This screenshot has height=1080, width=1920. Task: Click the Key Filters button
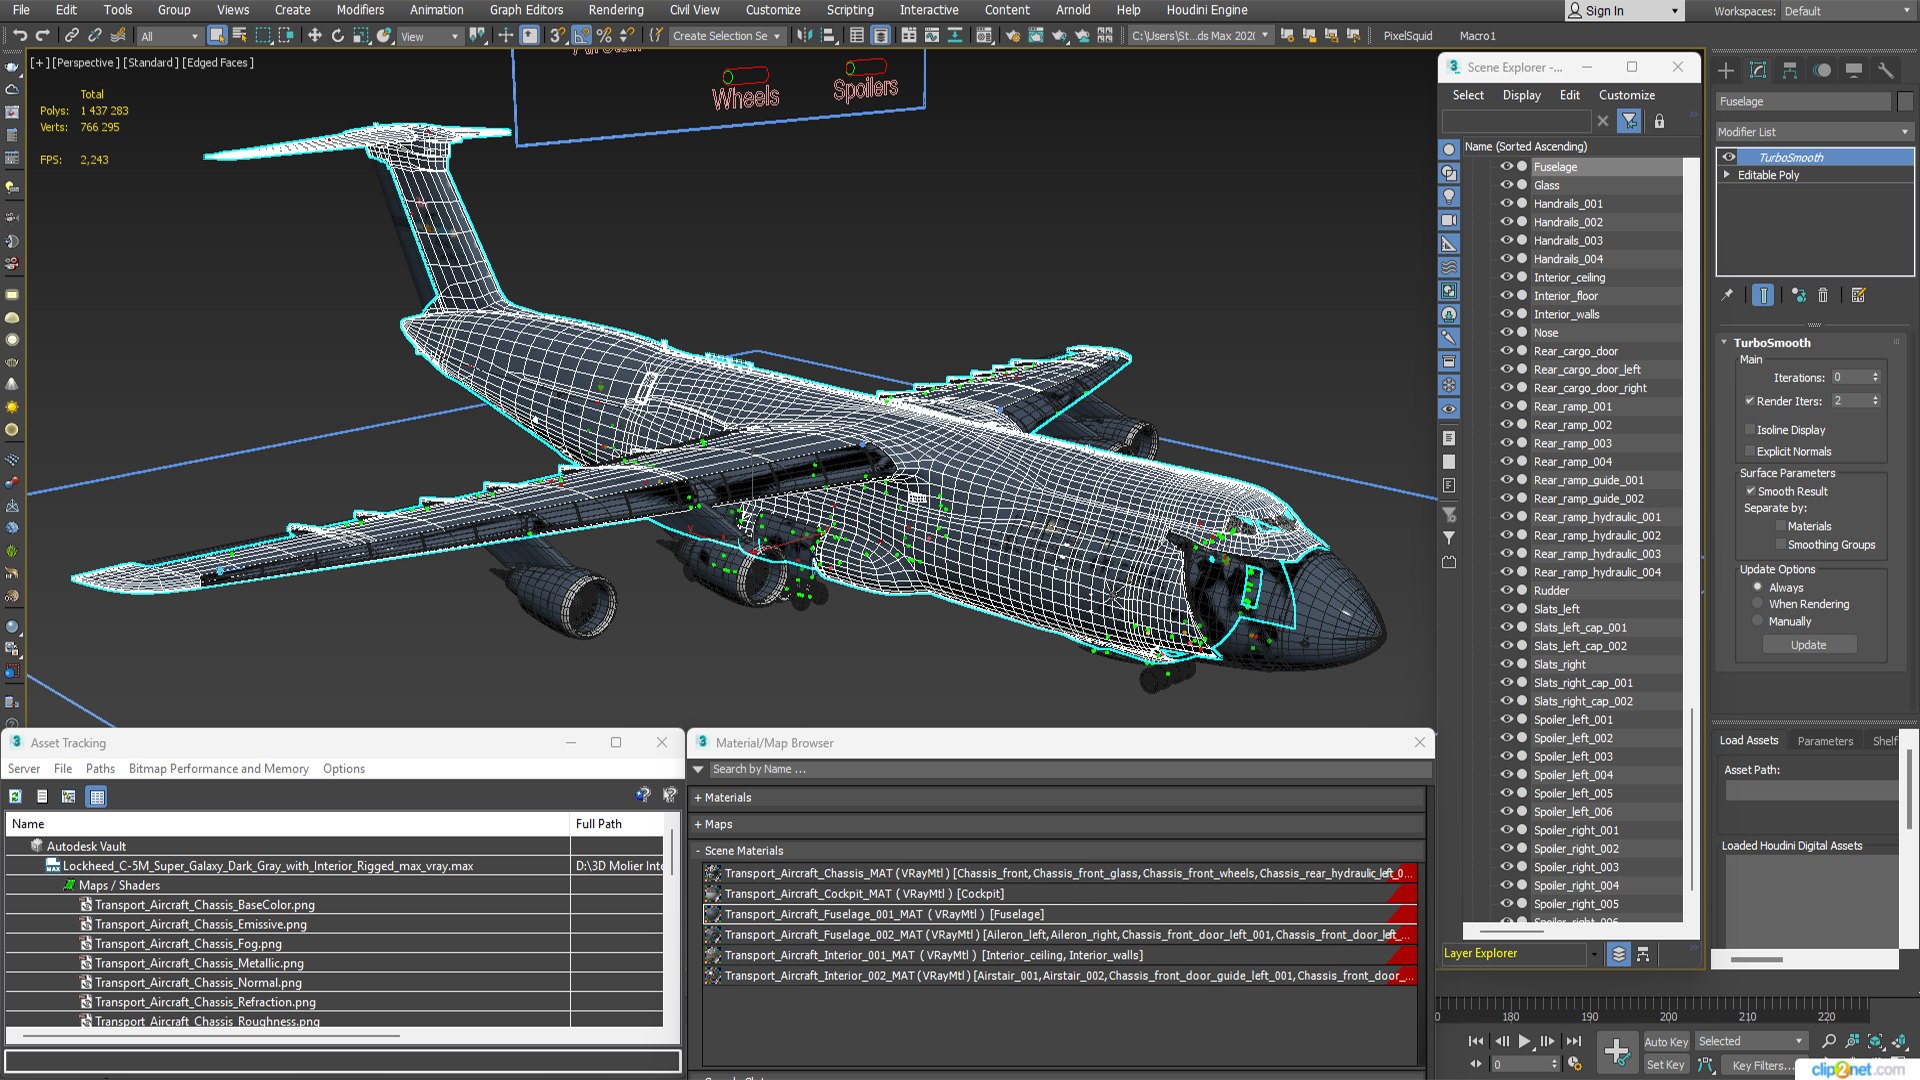[x=1761, y=1066]
